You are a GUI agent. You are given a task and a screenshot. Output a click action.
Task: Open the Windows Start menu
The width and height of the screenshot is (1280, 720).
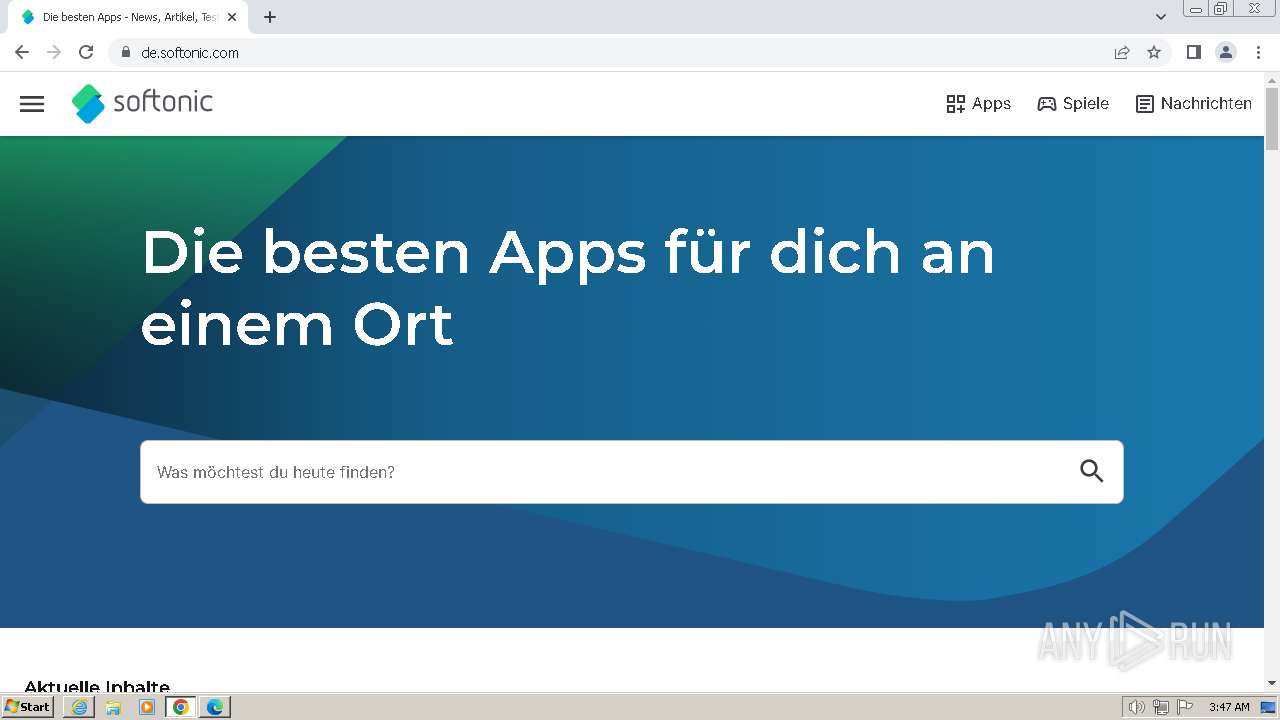coord(28,707)
